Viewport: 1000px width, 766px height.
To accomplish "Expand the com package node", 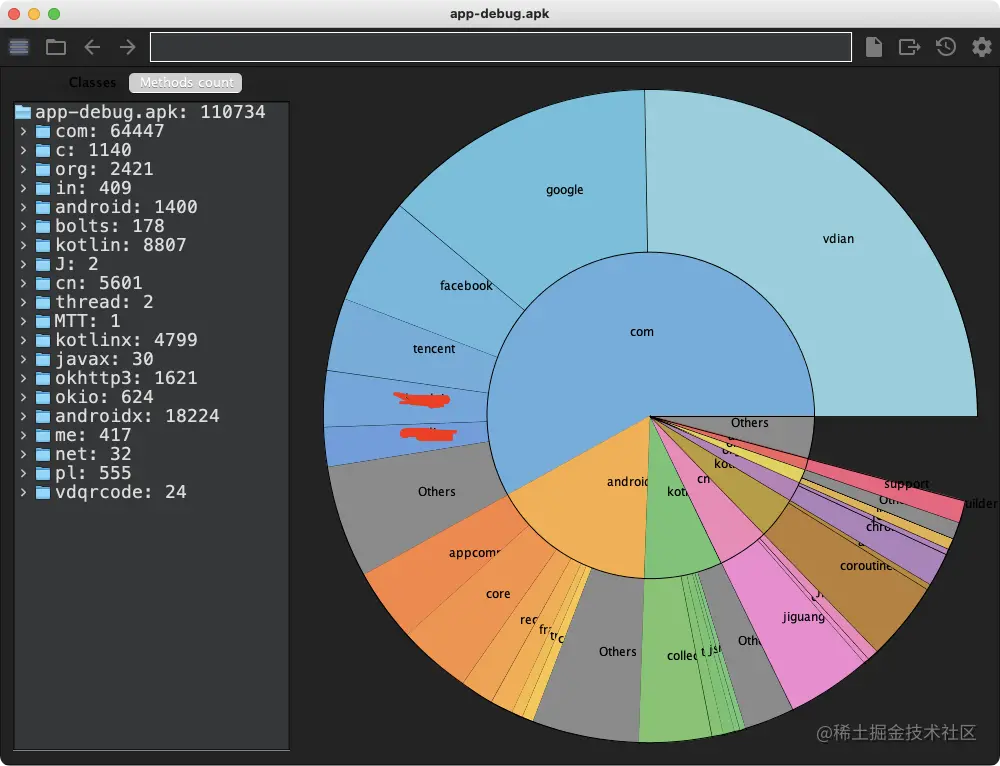I will pos(23,131).
